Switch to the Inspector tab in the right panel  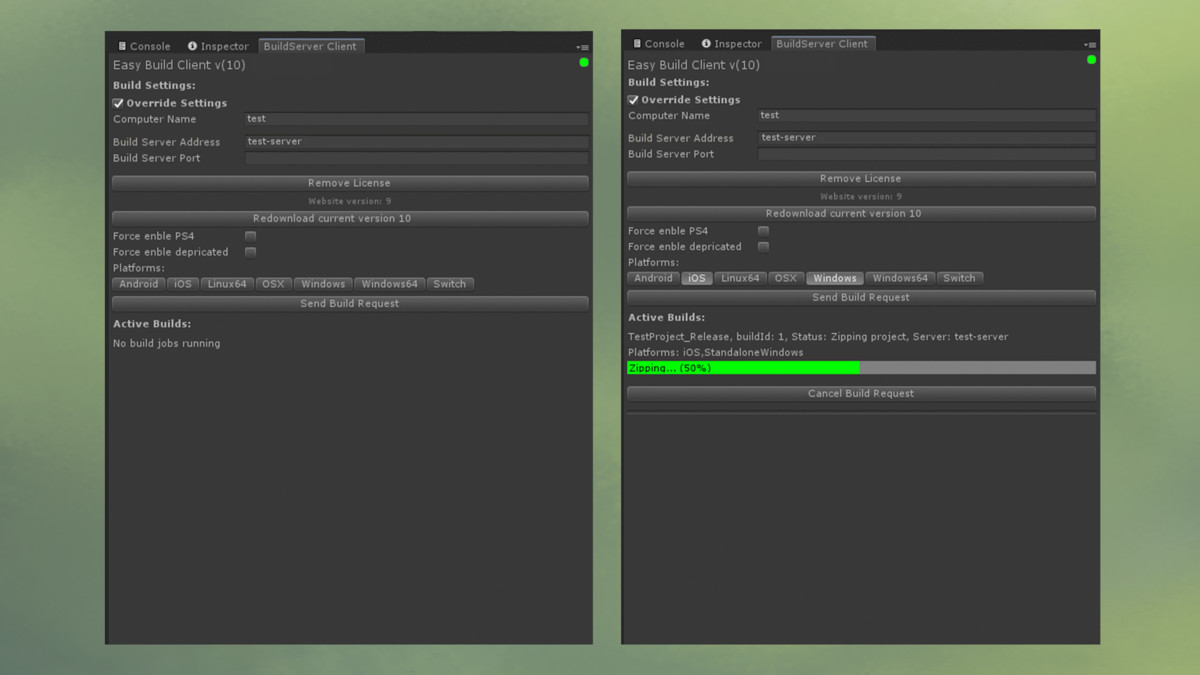731,44
